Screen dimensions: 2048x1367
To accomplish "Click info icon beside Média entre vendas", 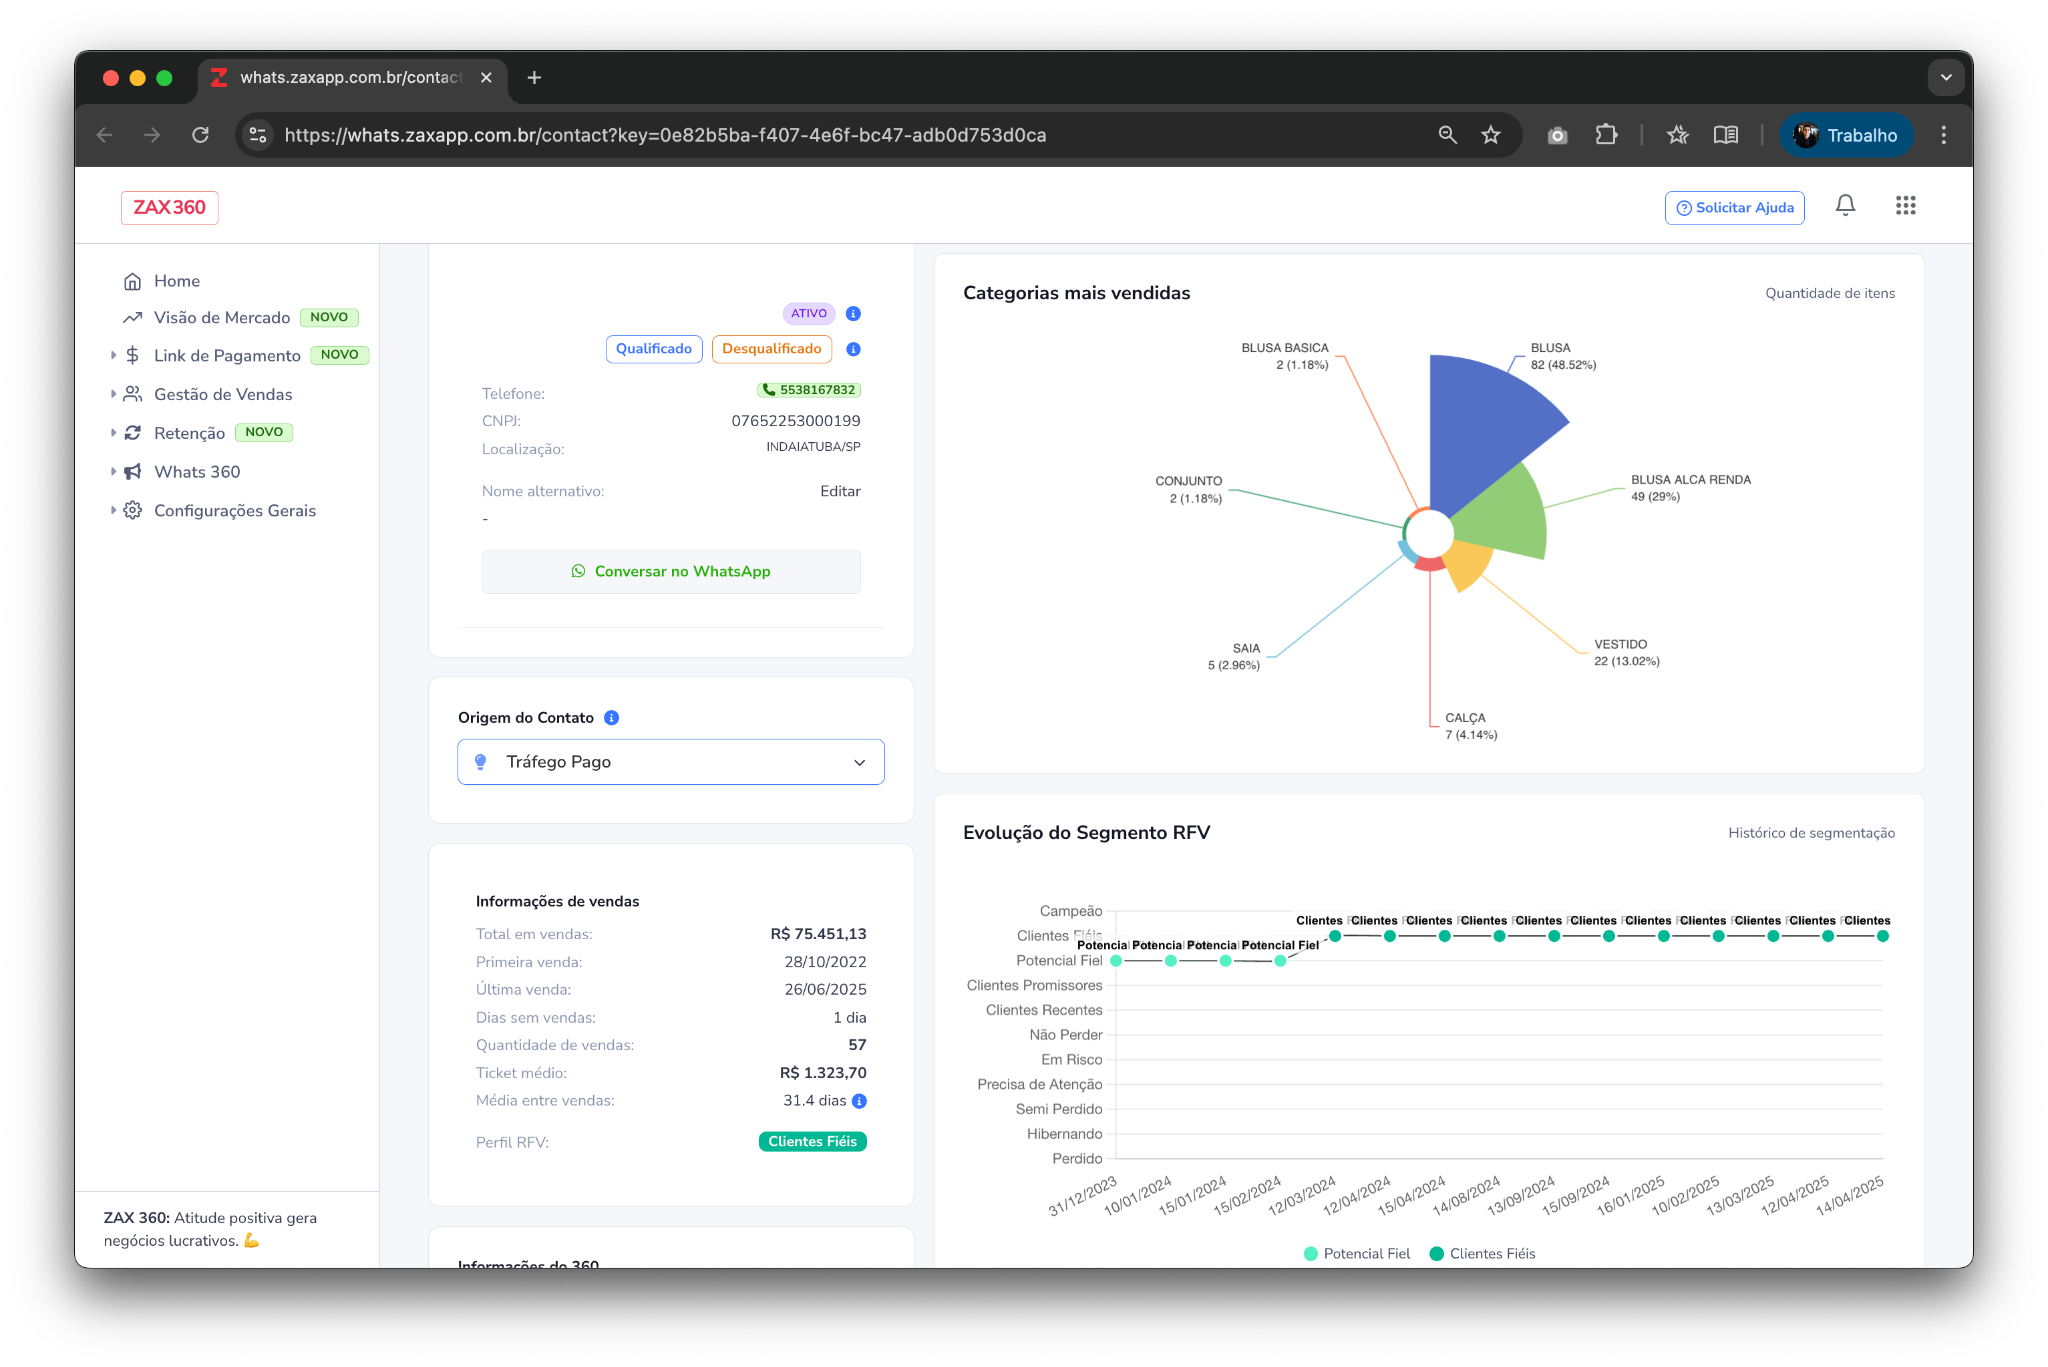I will [859, 1101].
